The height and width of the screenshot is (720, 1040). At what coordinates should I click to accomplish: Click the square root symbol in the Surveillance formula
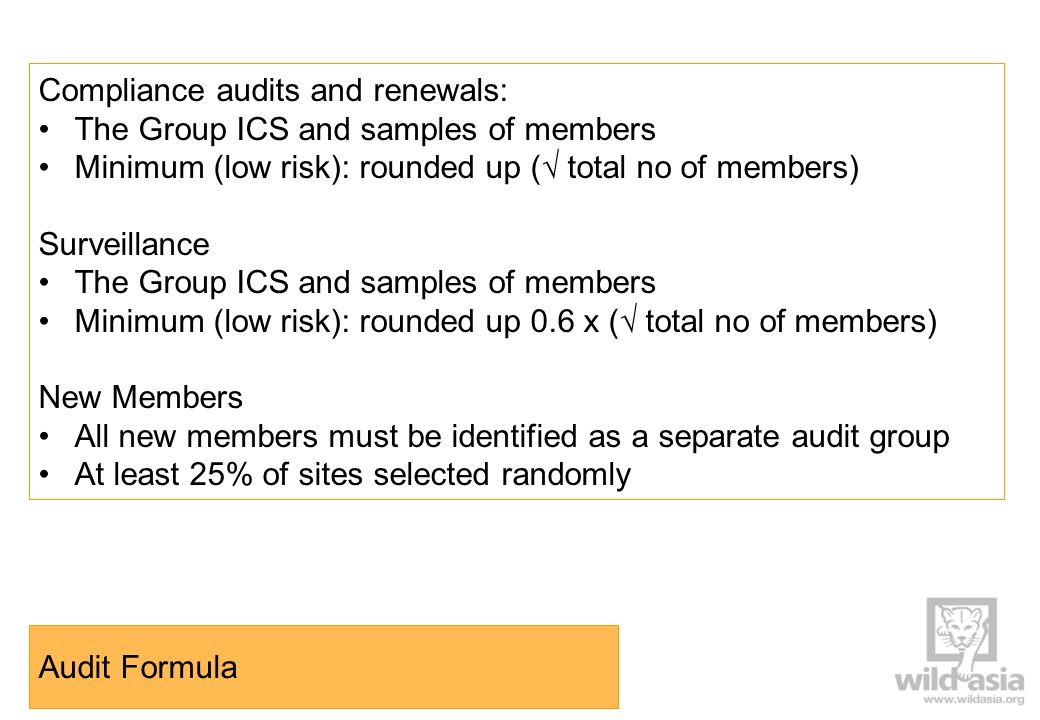point(630,321)
